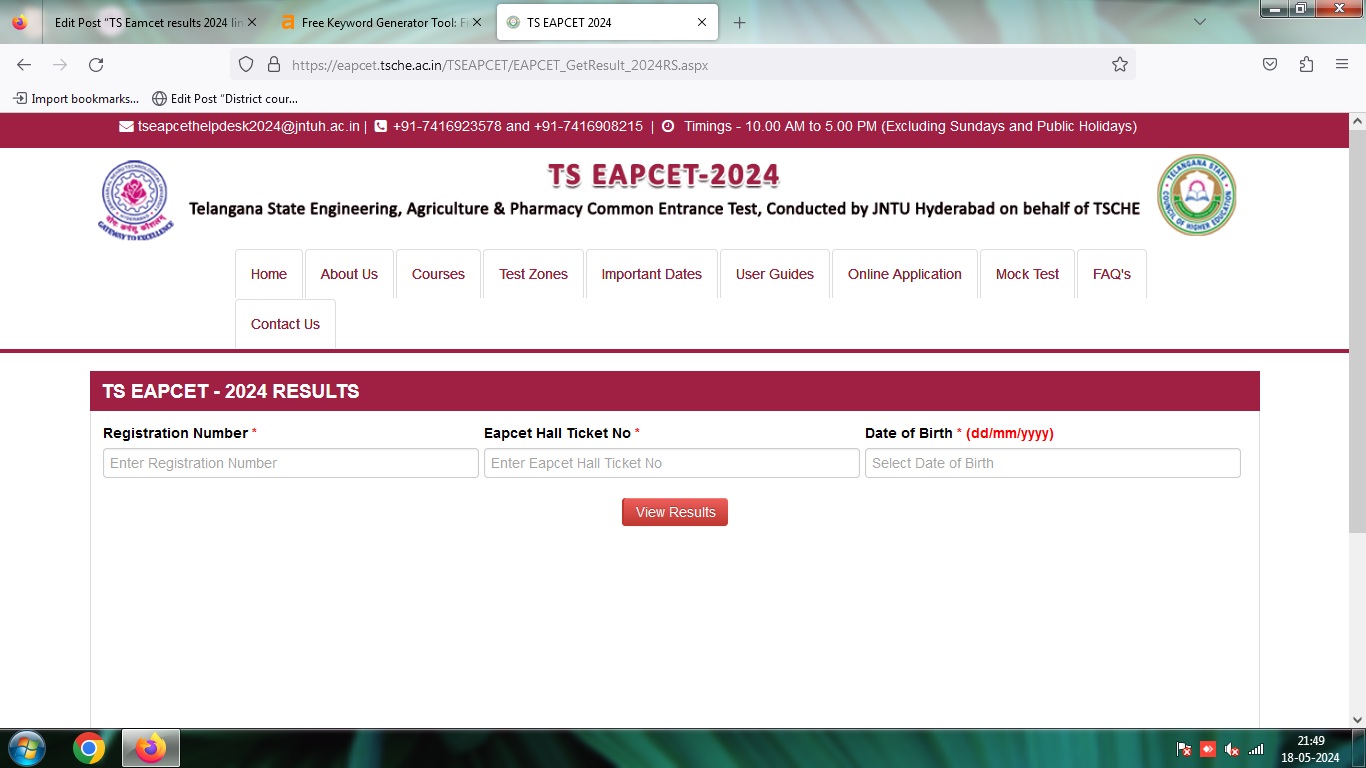
Task: Click the Registration Number input field
Action: click(291, 463)
